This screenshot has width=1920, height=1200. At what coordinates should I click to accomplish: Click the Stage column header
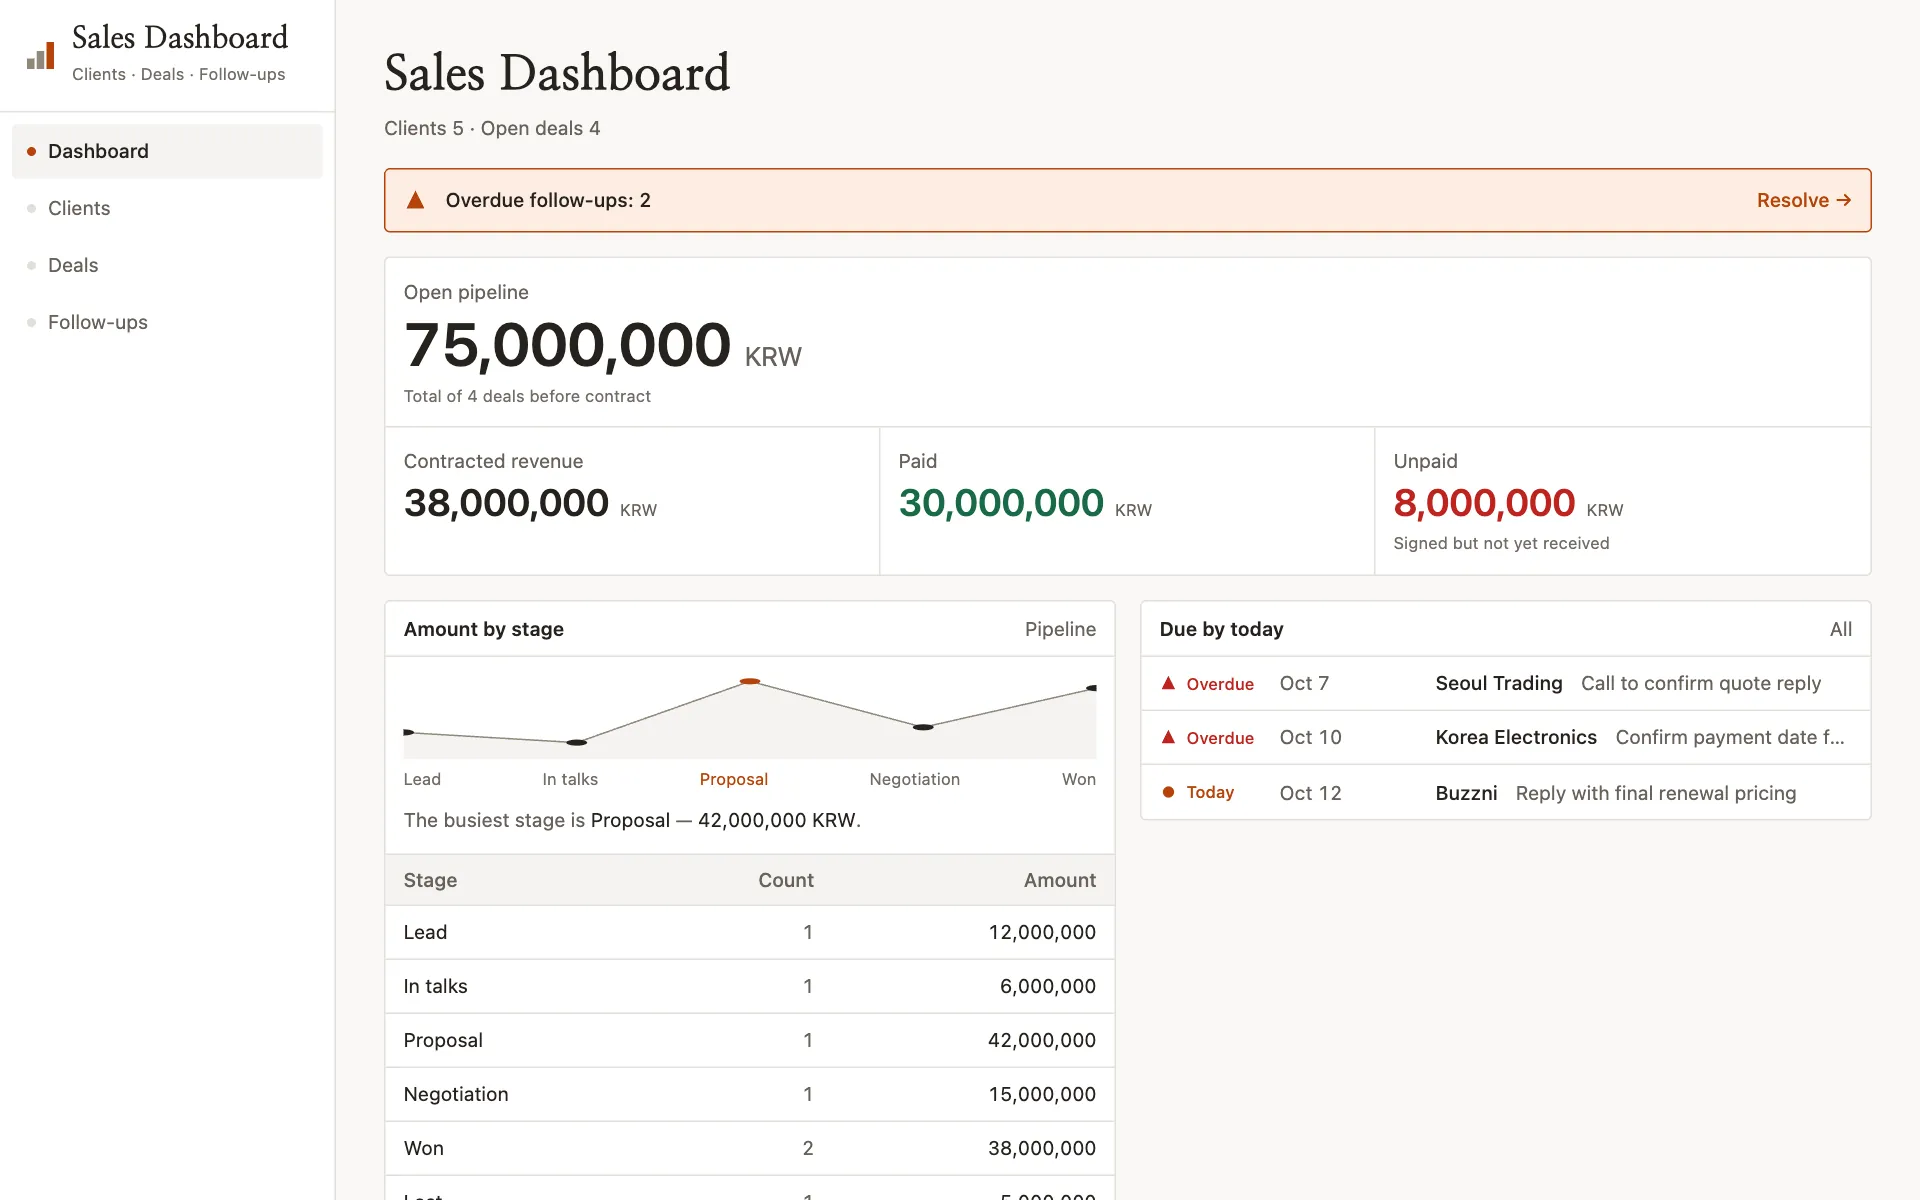tap(430, 880)
